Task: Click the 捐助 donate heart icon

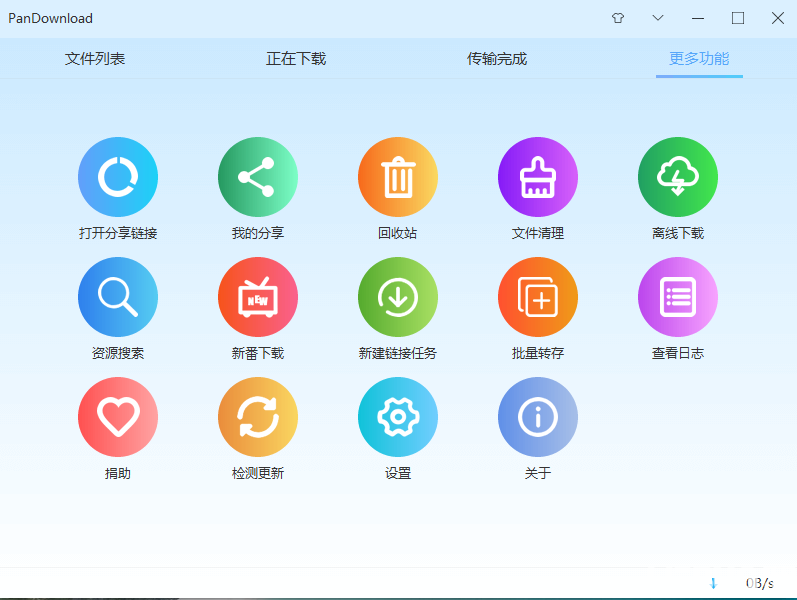Action: 118,417
